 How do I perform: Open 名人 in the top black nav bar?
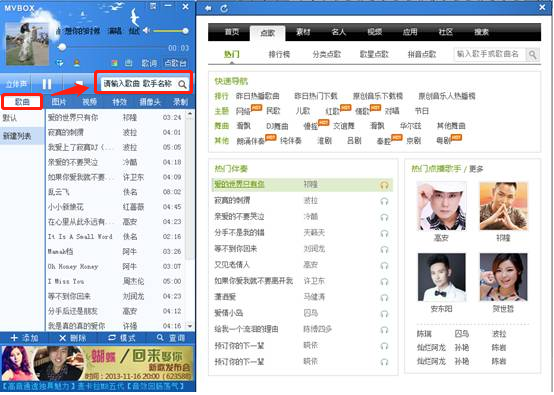point(338,32)
